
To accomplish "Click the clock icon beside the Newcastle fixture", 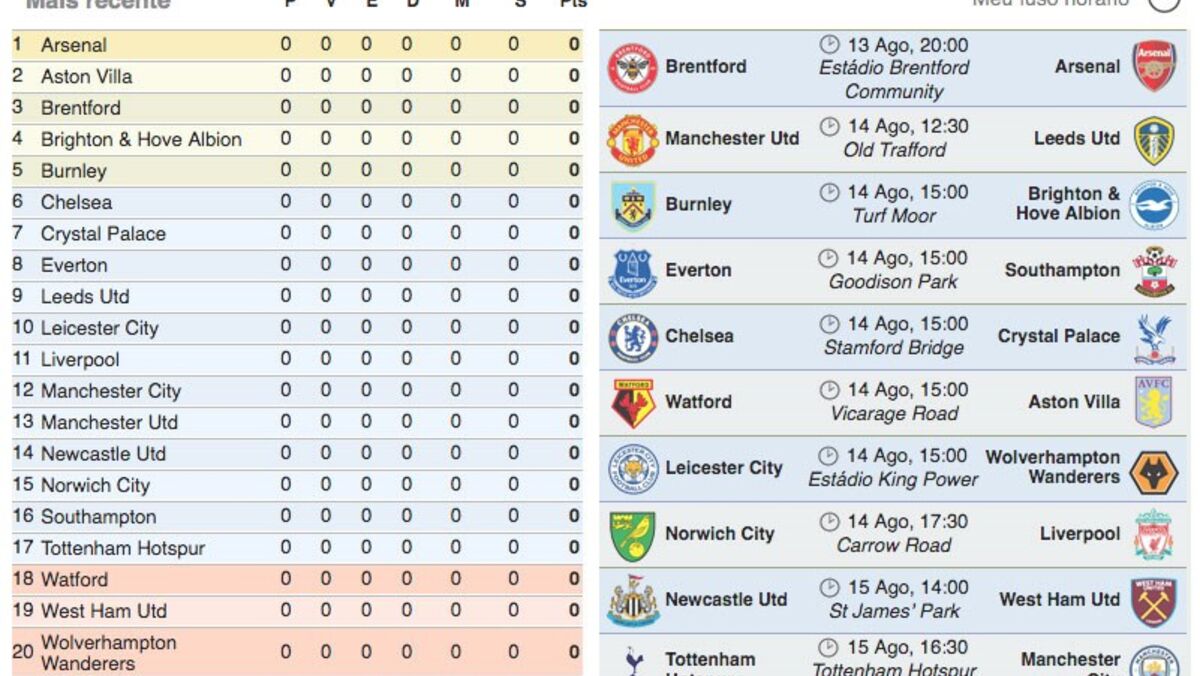I will (x=828, y=588).
